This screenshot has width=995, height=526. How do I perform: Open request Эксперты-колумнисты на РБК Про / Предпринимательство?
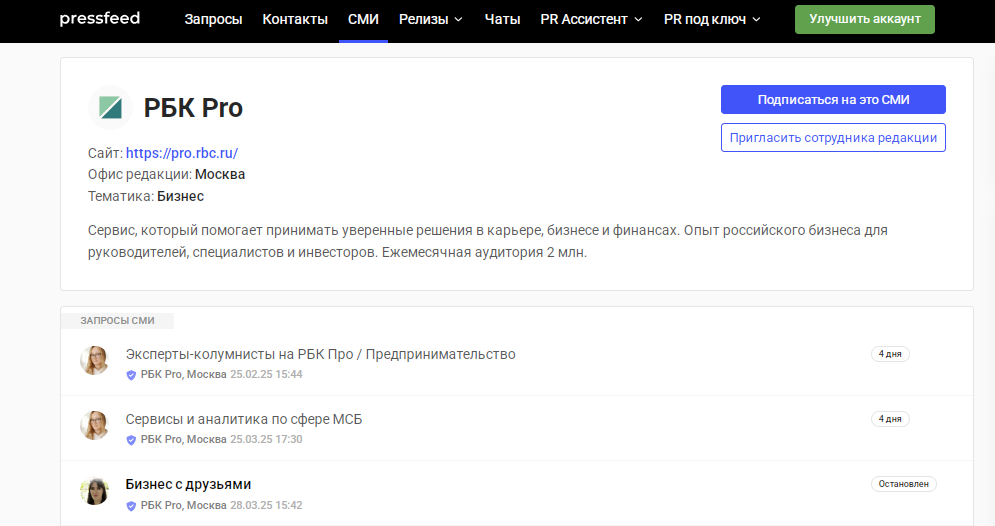pyautogui.click(x=320, y=354)
